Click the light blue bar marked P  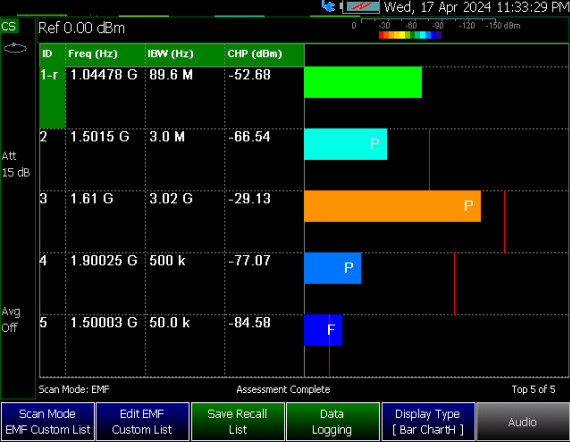(x=332, y=268)
